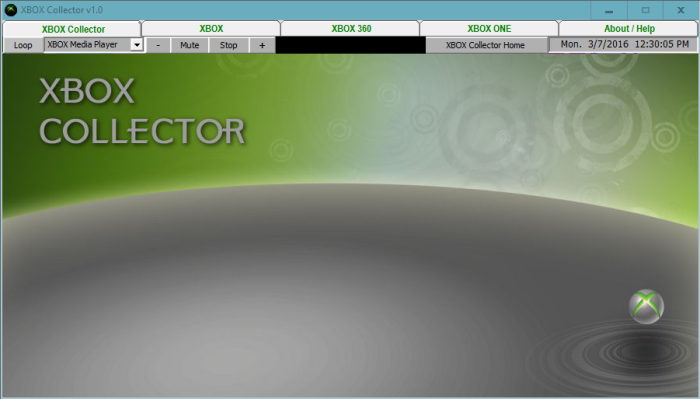This screenshot has height=399, width=700.
Task: Click the black media display bar
Action: (350, 45)
